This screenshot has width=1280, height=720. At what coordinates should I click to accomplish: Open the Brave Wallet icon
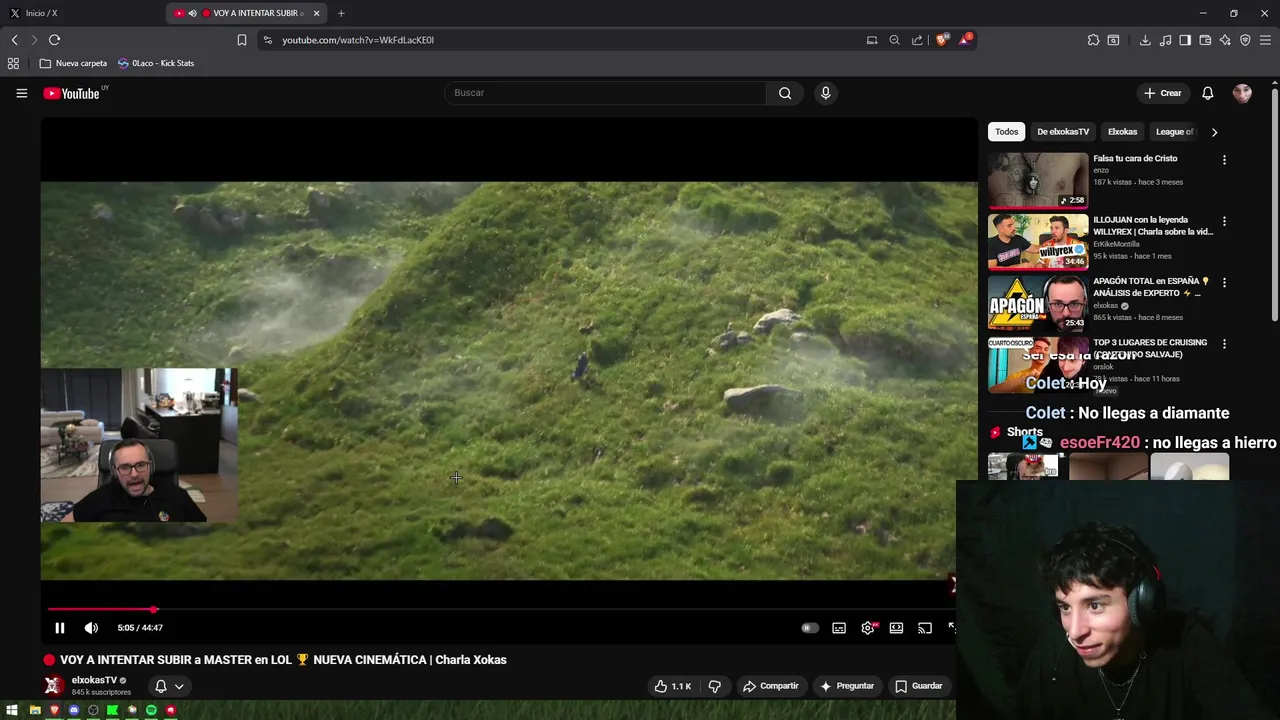pyautogui.click(x=1205, y=40)
